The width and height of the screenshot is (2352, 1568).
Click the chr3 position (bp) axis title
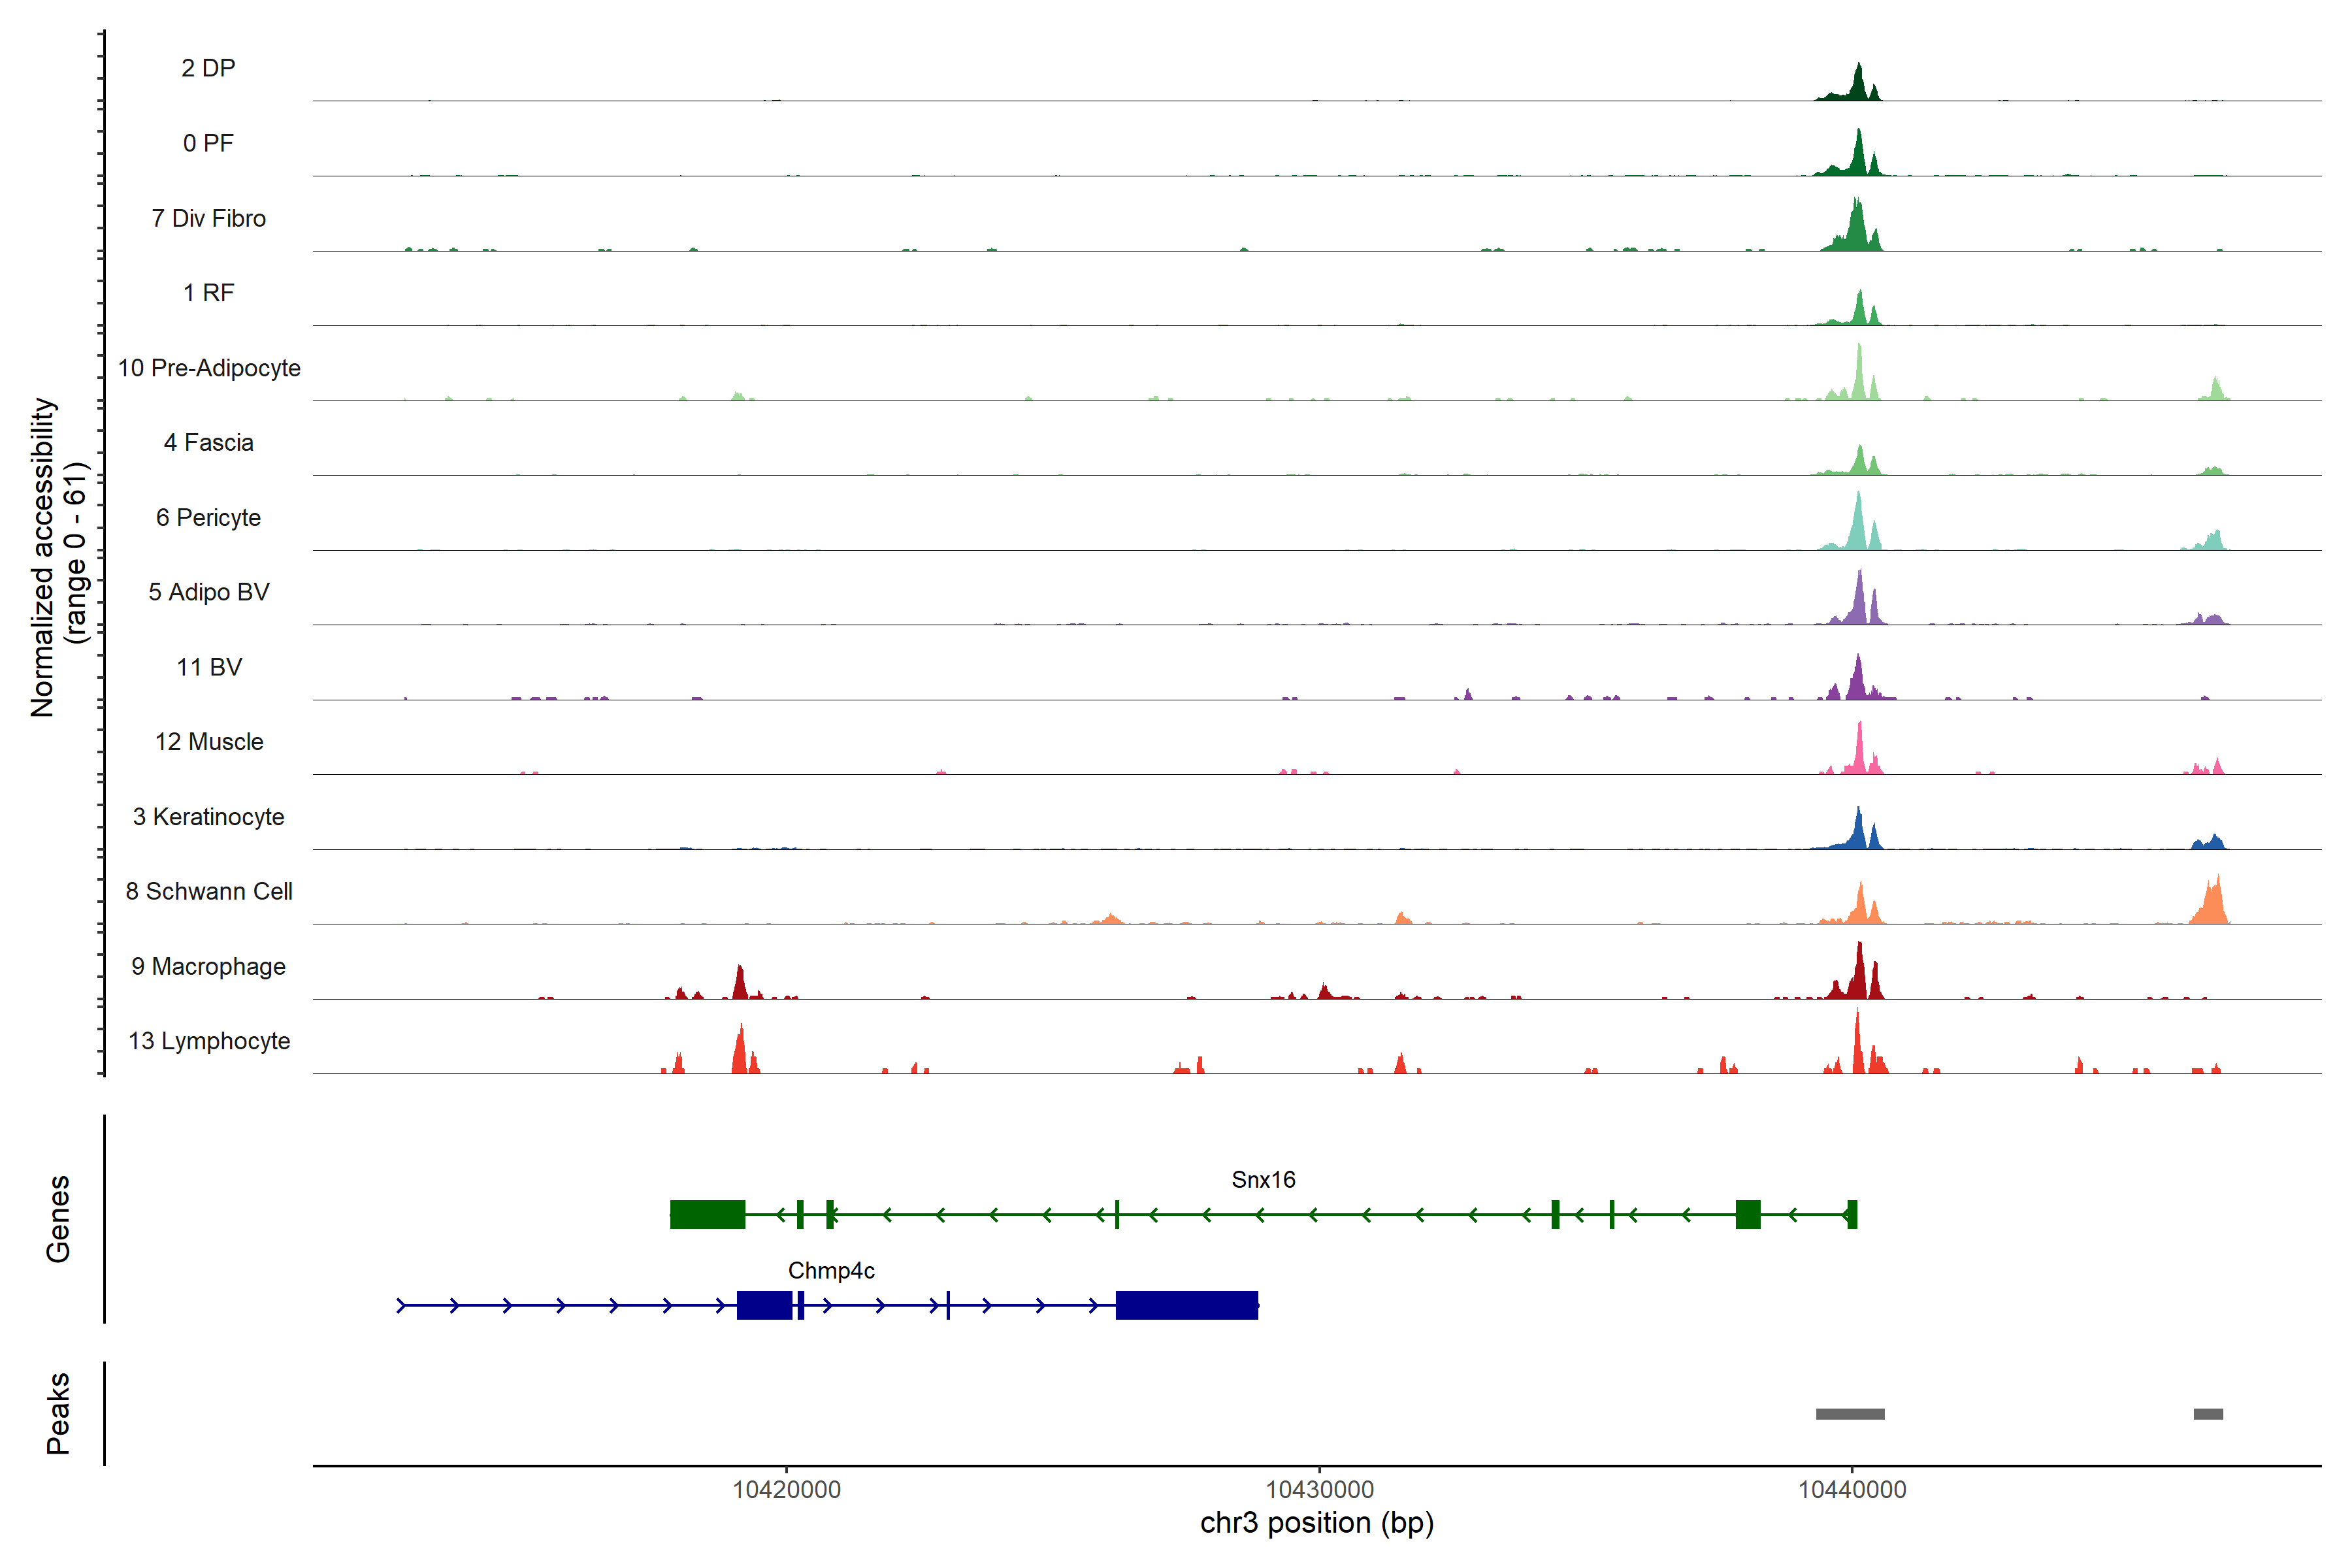pyautogui.click(x=1317, y=1523)
